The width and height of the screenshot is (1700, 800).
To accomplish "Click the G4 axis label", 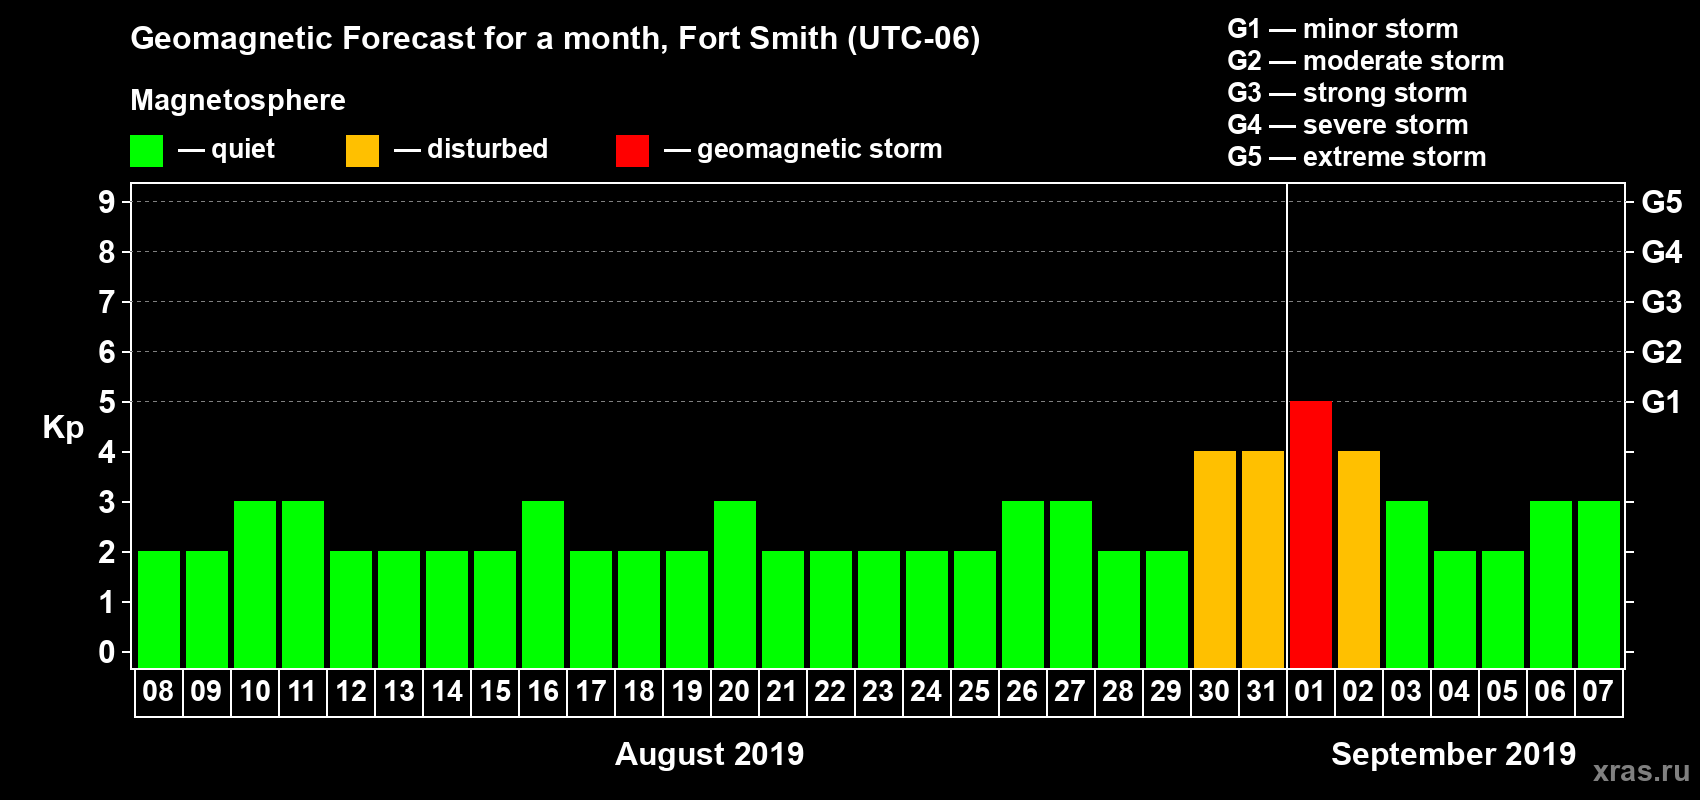I will pyautogui.click(x=1662, y=252).
